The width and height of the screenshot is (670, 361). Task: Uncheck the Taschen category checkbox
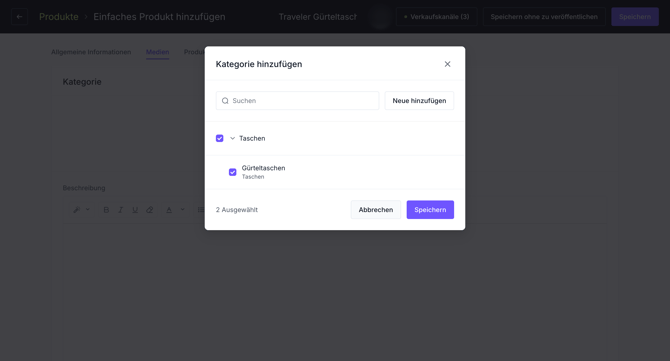[x=220, y=138]
